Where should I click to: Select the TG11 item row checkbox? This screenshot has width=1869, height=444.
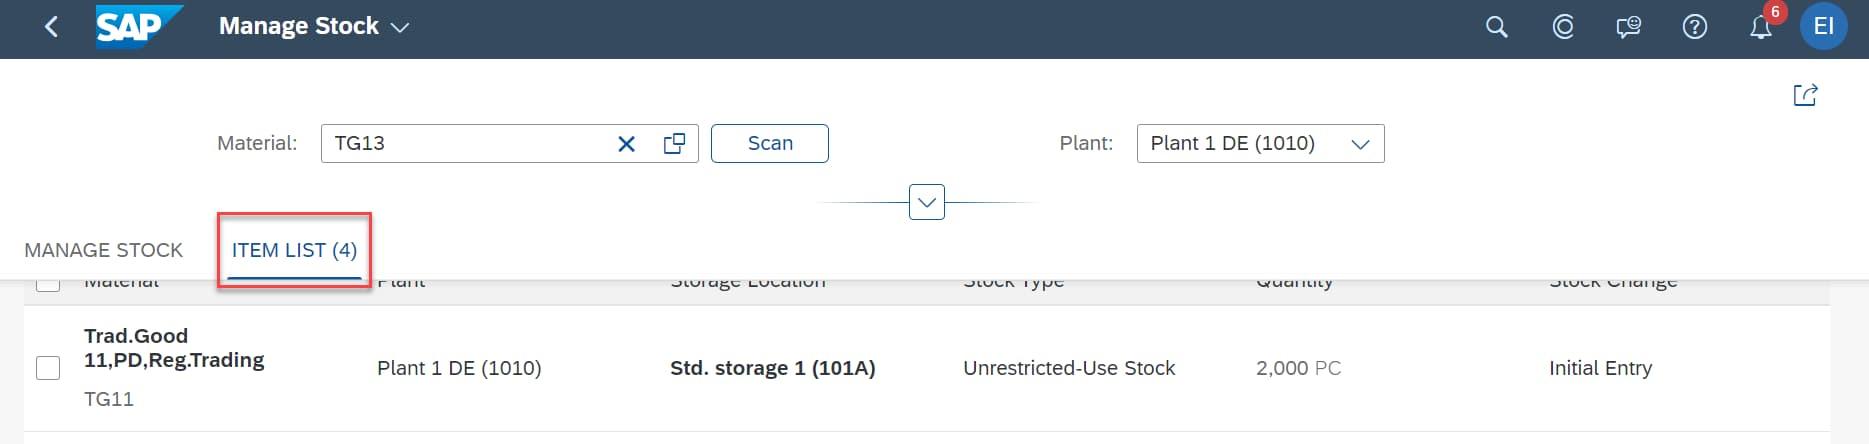tap(48, 368)
